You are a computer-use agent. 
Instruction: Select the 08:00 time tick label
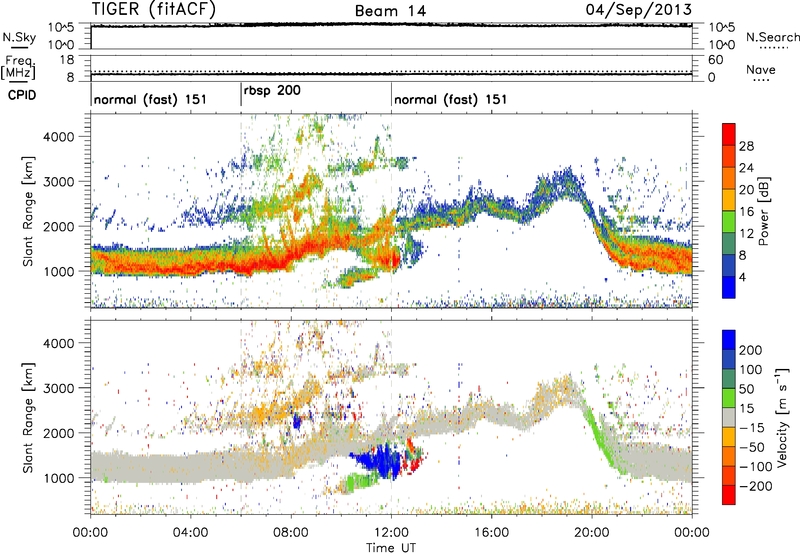(291, 533)
